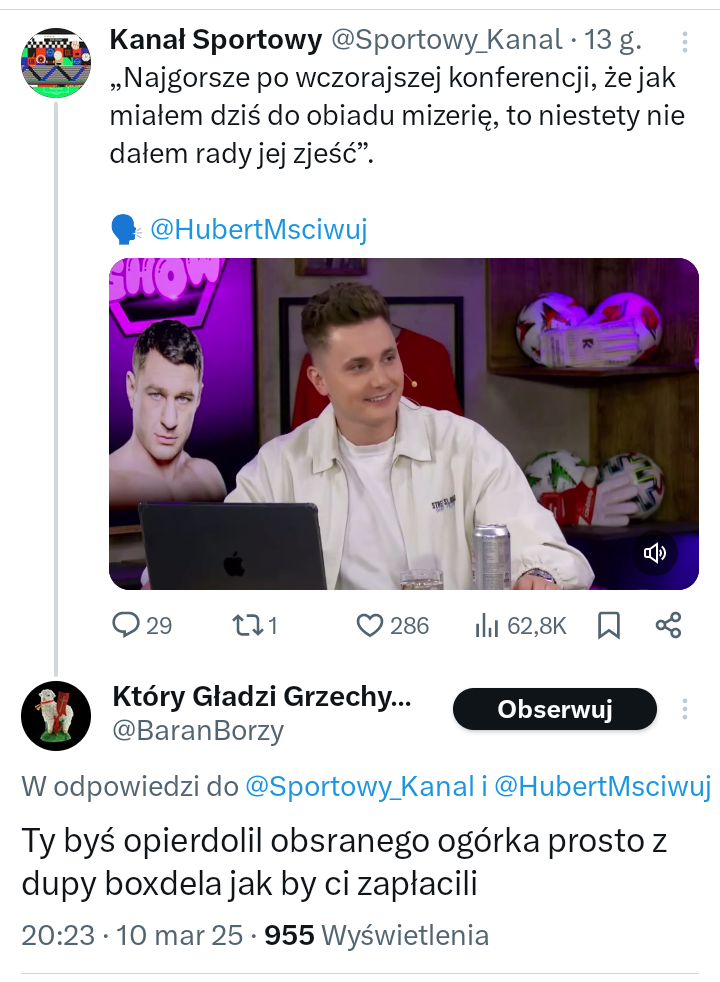Open the Który Gładzi Grzechy display name
Screen dimensions: 720x982
point(261,697)
